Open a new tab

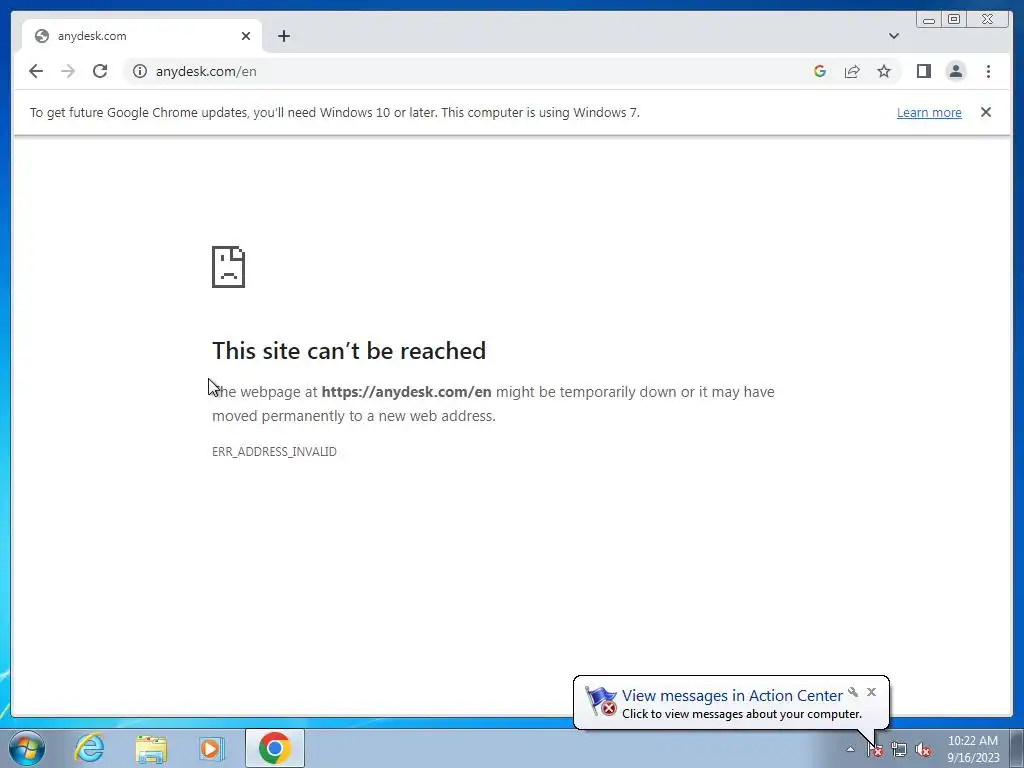click(283, 36)
